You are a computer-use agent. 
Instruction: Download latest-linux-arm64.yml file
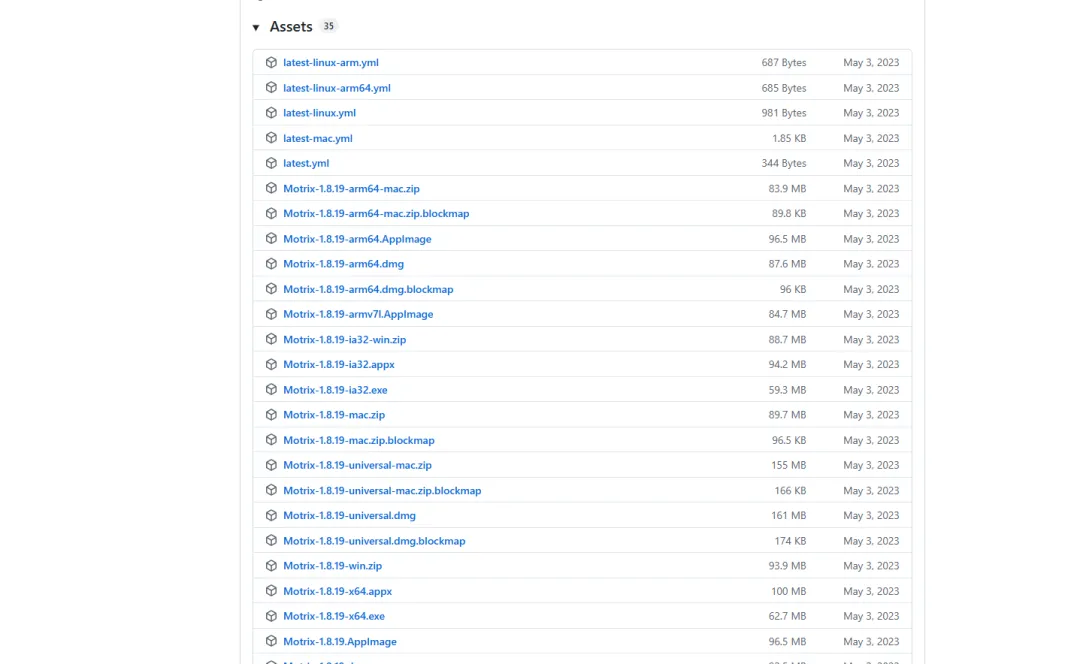pos(336,88)
